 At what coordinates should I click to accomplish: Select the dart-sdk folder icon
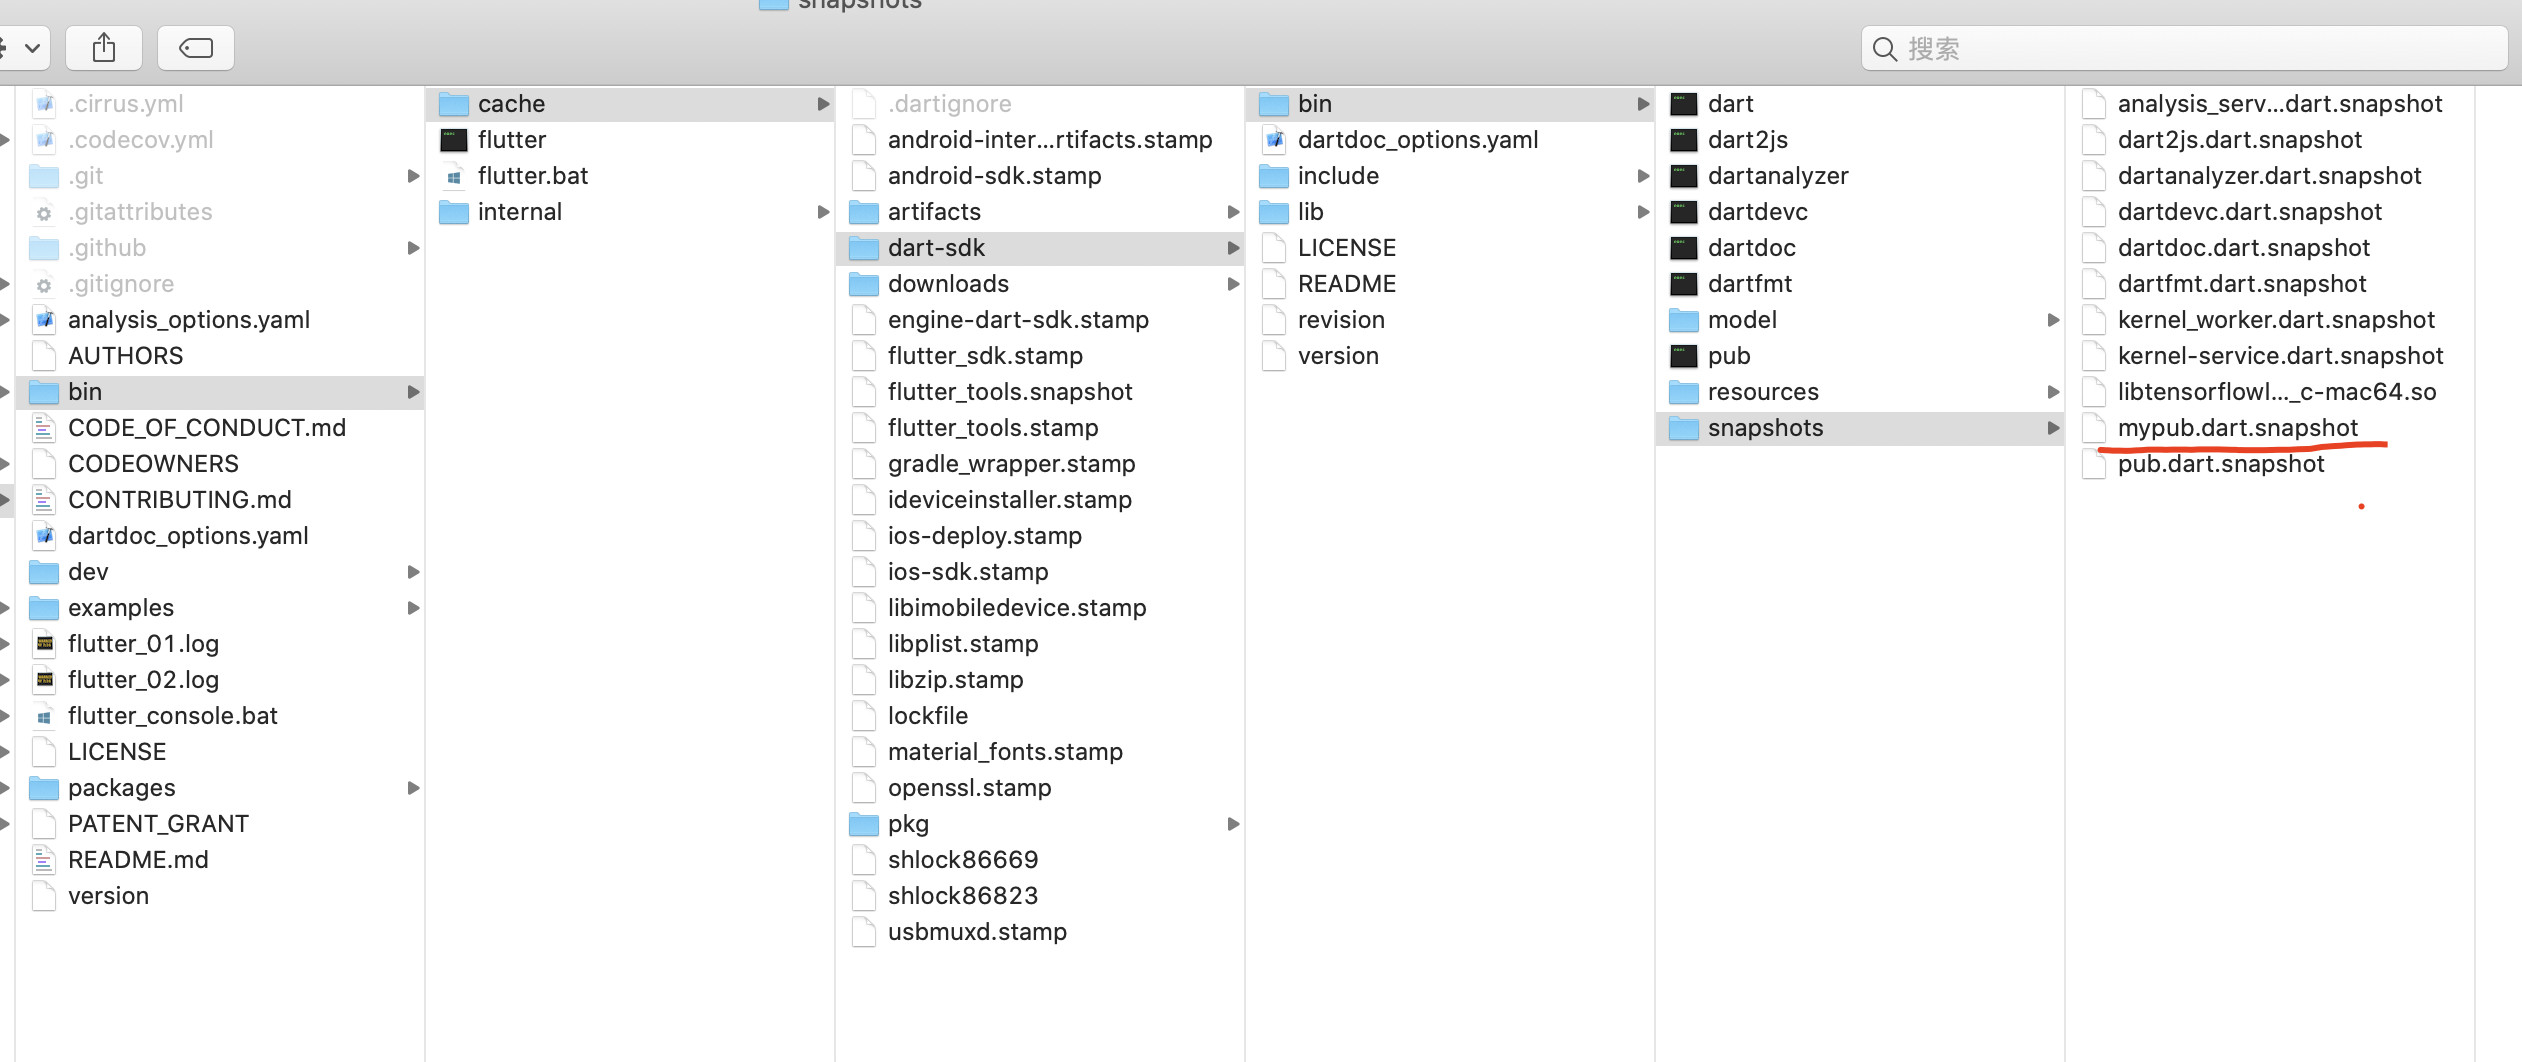pyautogui.click(x=864, y=248)
